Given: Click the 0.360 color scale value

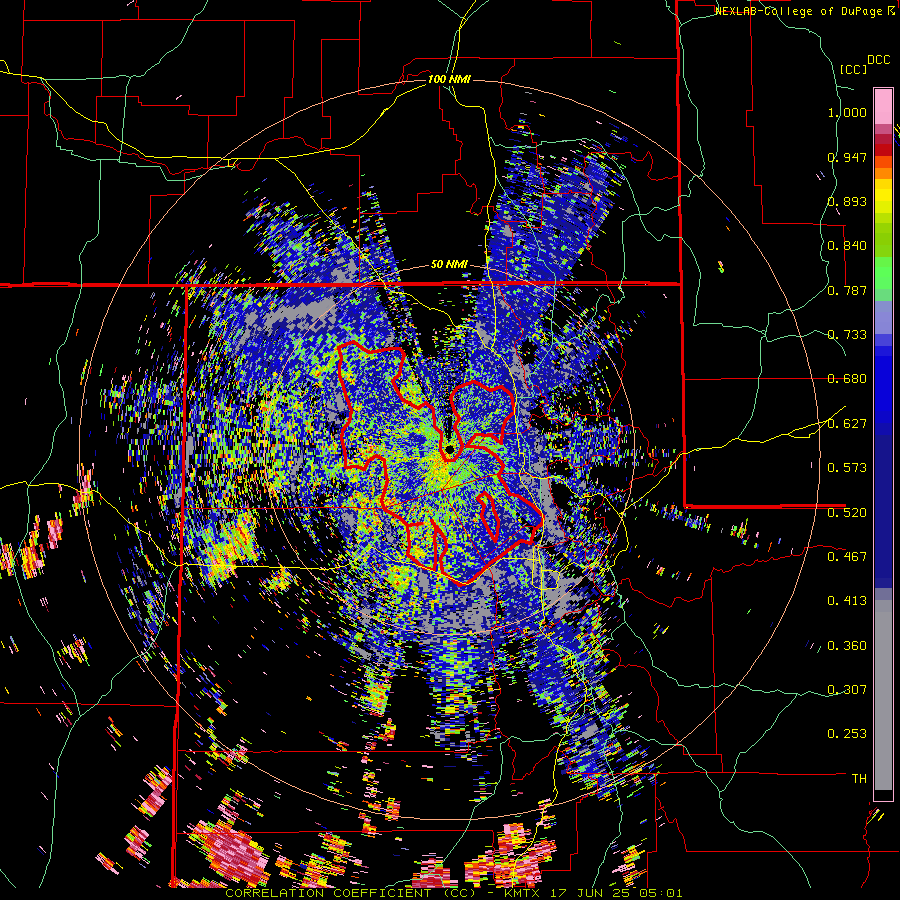Looking at the screenshot, I should (847, 646).
